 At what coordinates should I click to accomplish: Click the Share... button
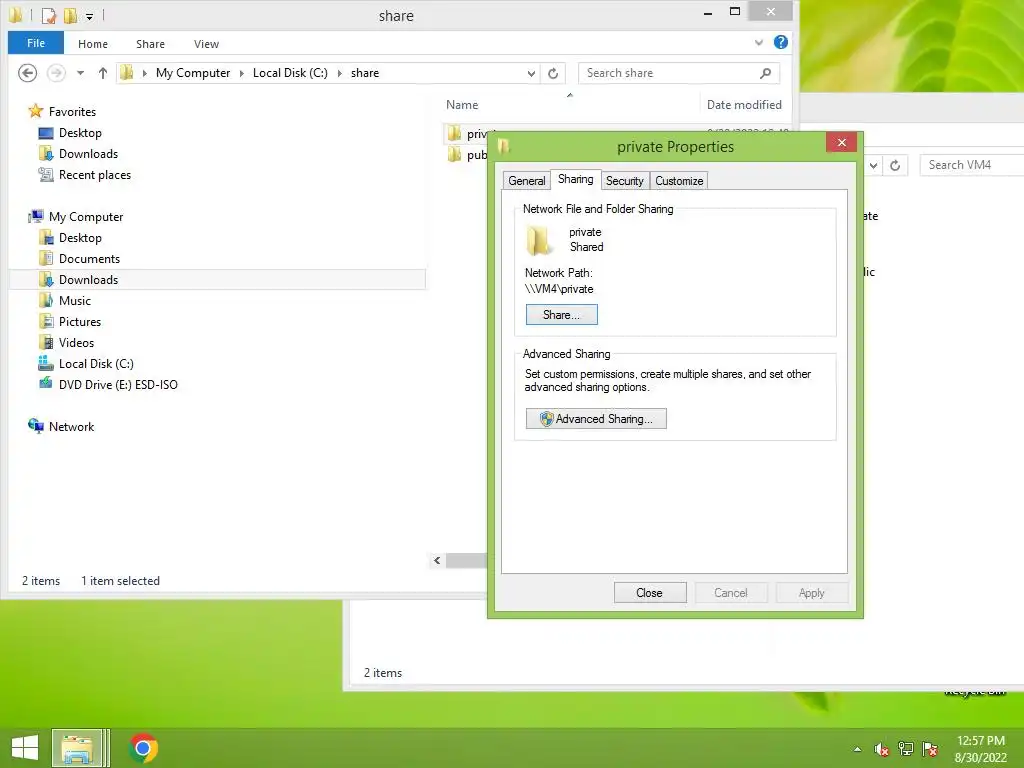point(561,315)
